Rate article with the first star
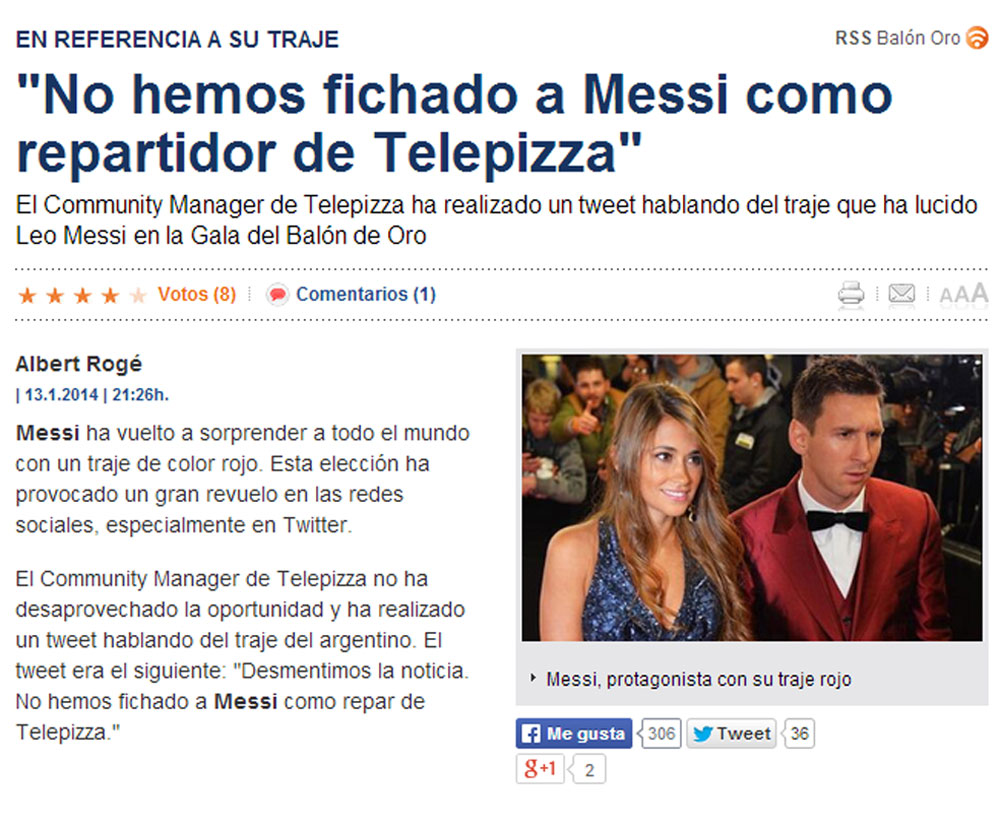The image size is (1000, 827). click(27, 295)
